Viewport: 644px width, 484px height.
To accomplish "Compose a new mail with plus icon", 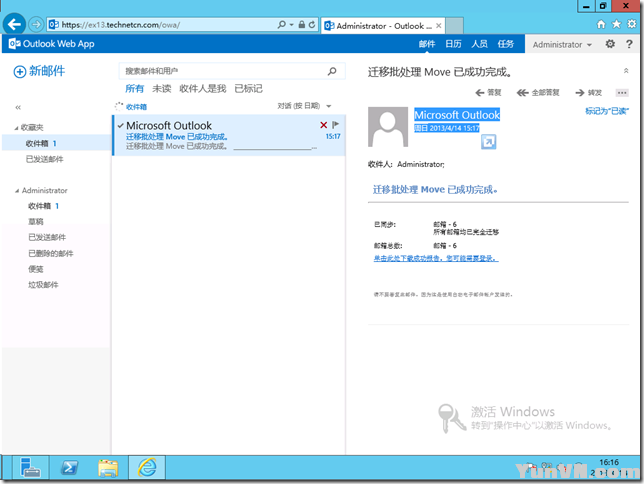I will [x=19, y=72].
